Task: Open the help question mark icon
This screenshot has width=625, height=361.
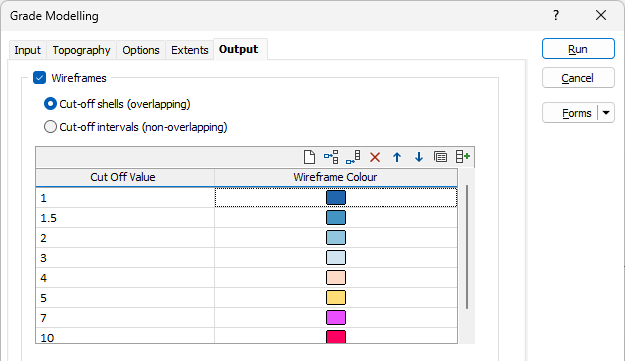Action: pyautogui.click(x=556, y=16)
